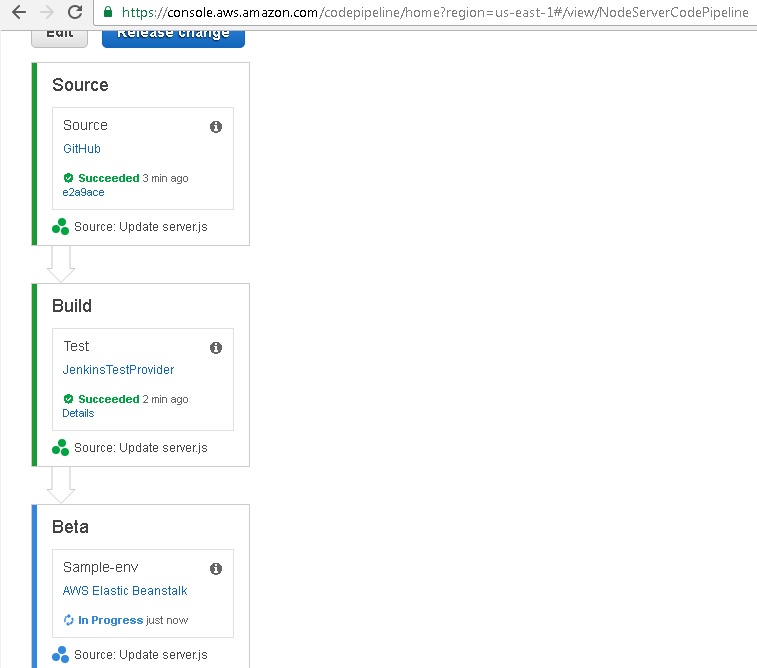Click the In Progress spinner icon

click(x=69, y=620)
